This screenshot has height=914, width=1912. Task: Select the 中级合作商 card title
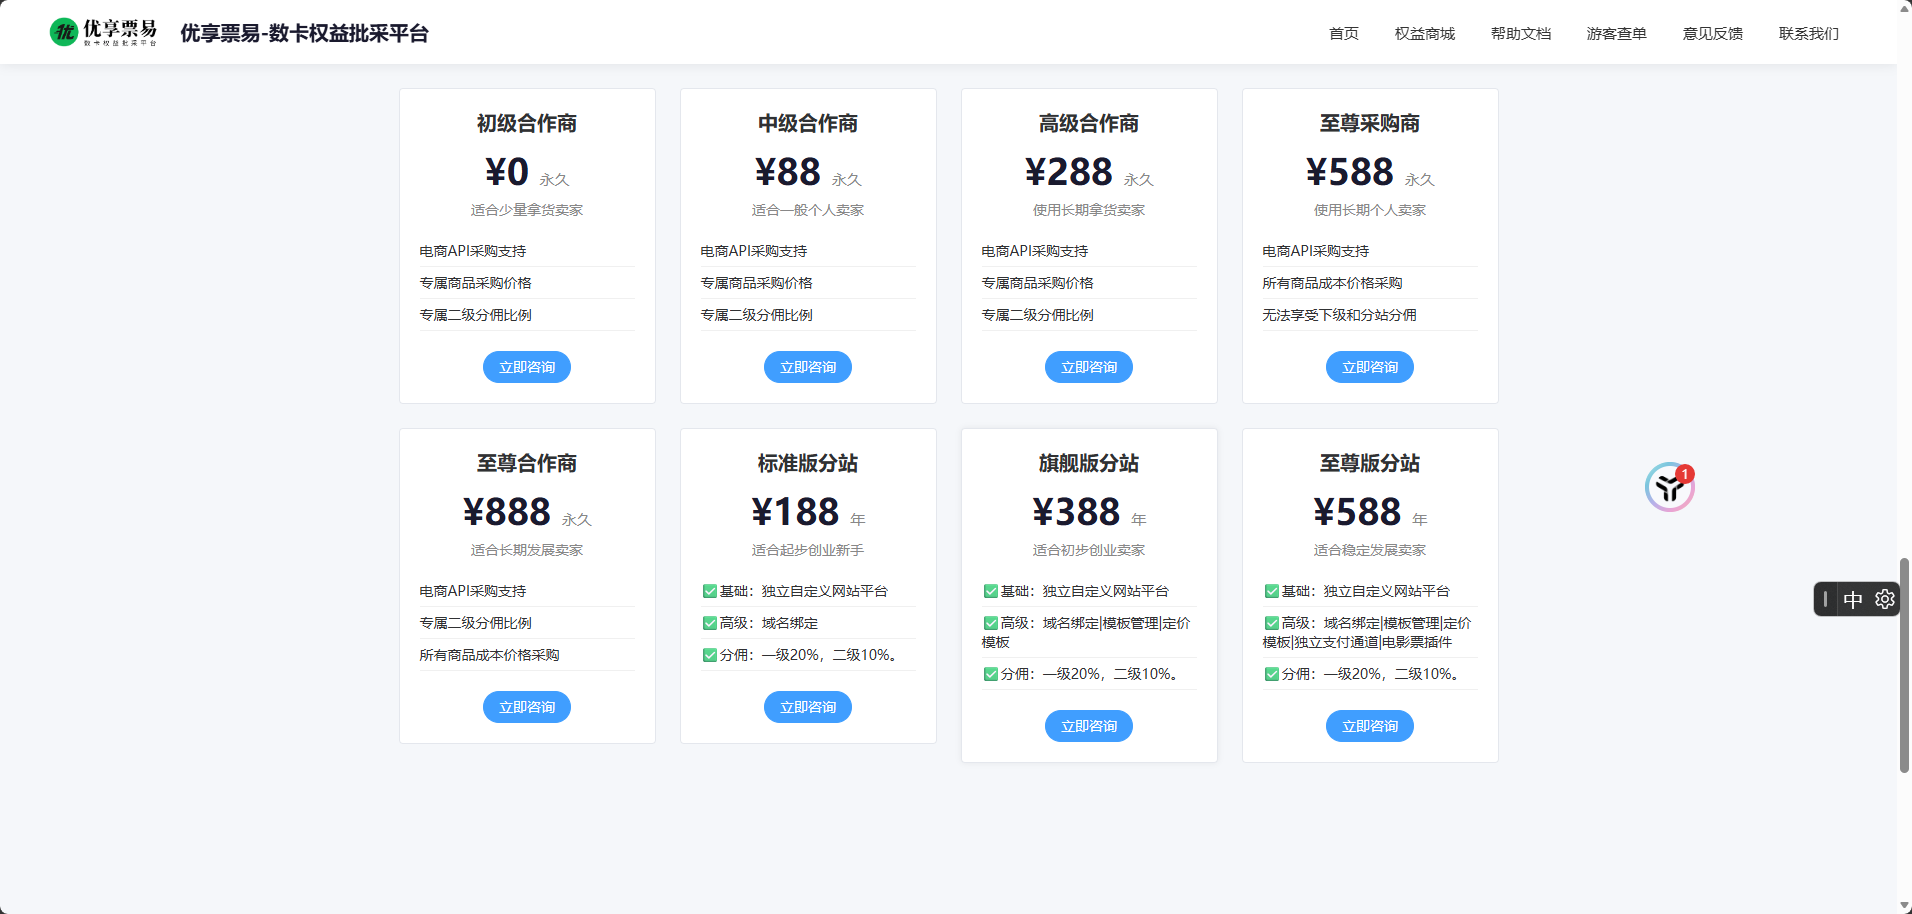[808, 123]
